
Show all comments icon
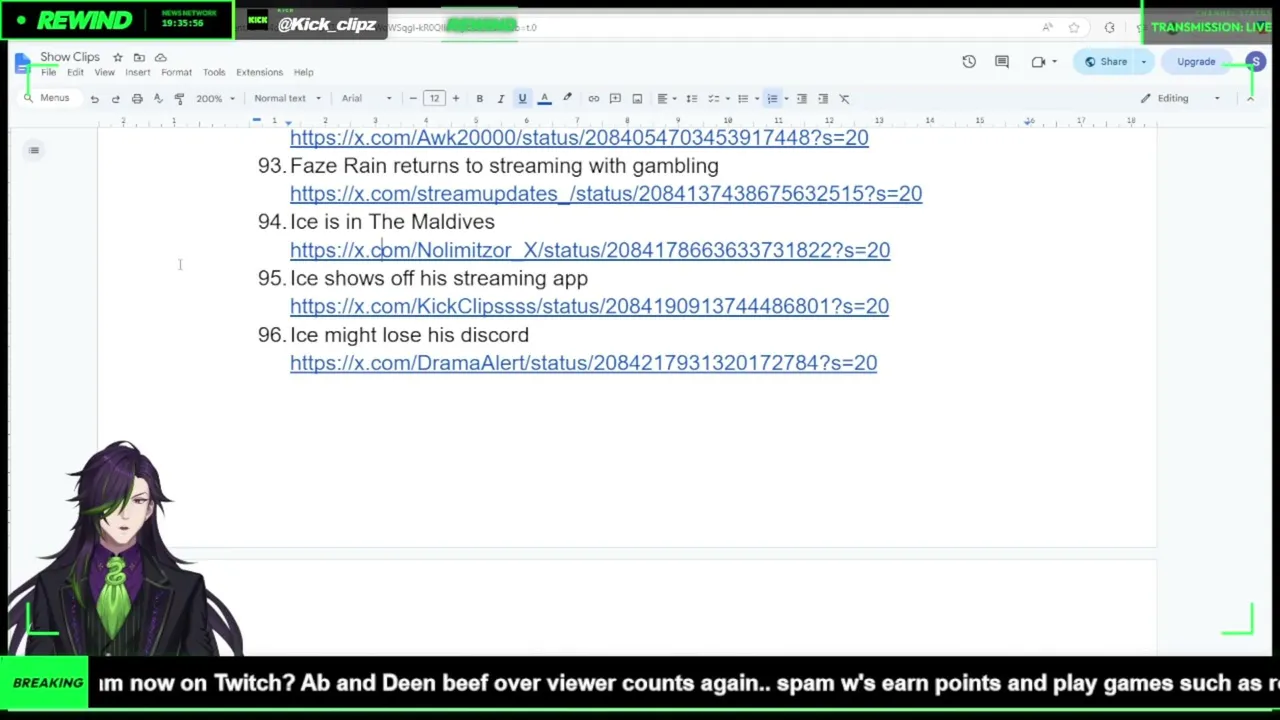click(1002, 62)
